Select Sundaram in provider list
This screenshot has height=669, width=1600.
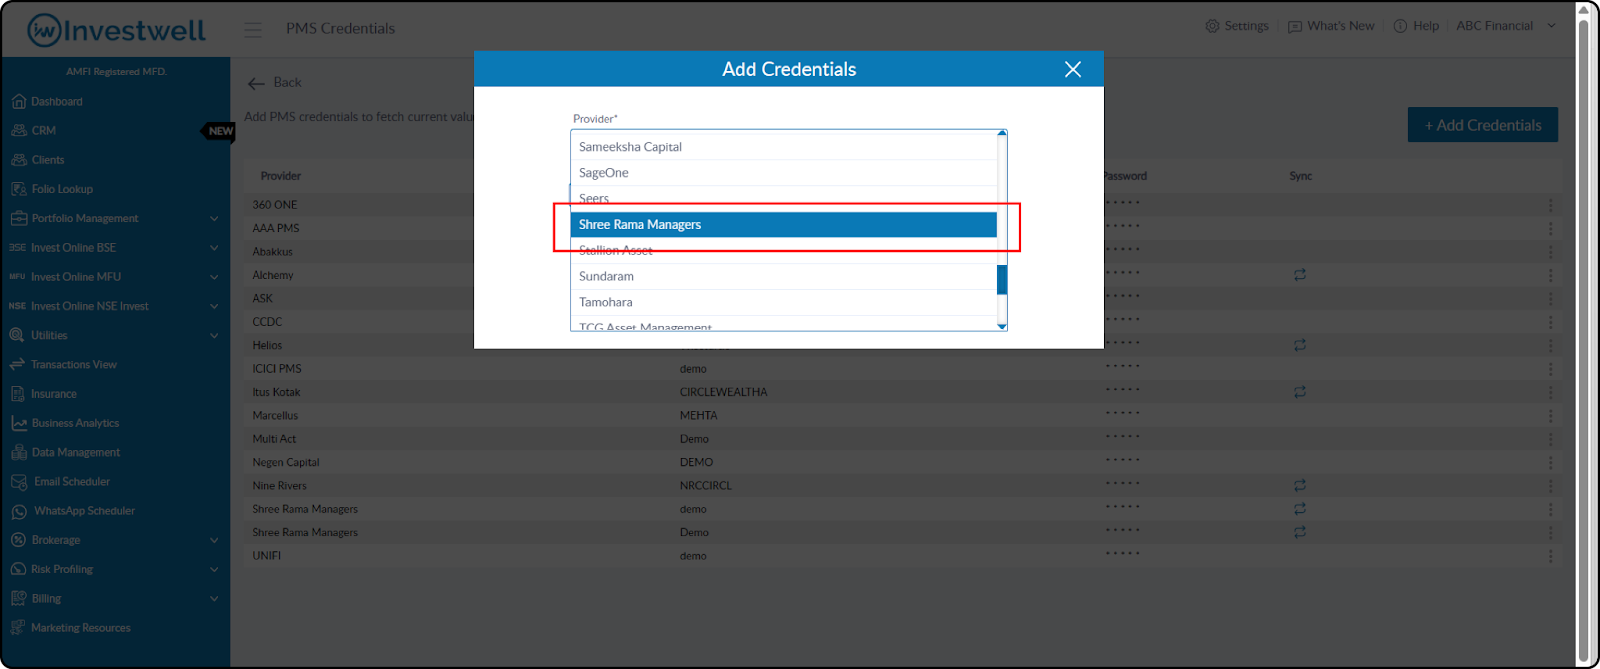tap(784, 277)
